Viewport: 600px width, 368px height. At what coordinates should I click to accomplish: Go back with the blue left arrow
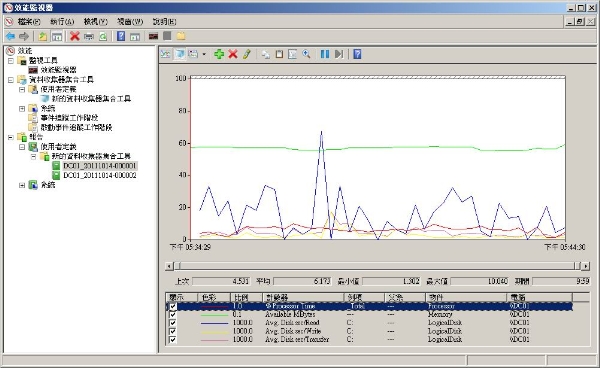(10, 36)
